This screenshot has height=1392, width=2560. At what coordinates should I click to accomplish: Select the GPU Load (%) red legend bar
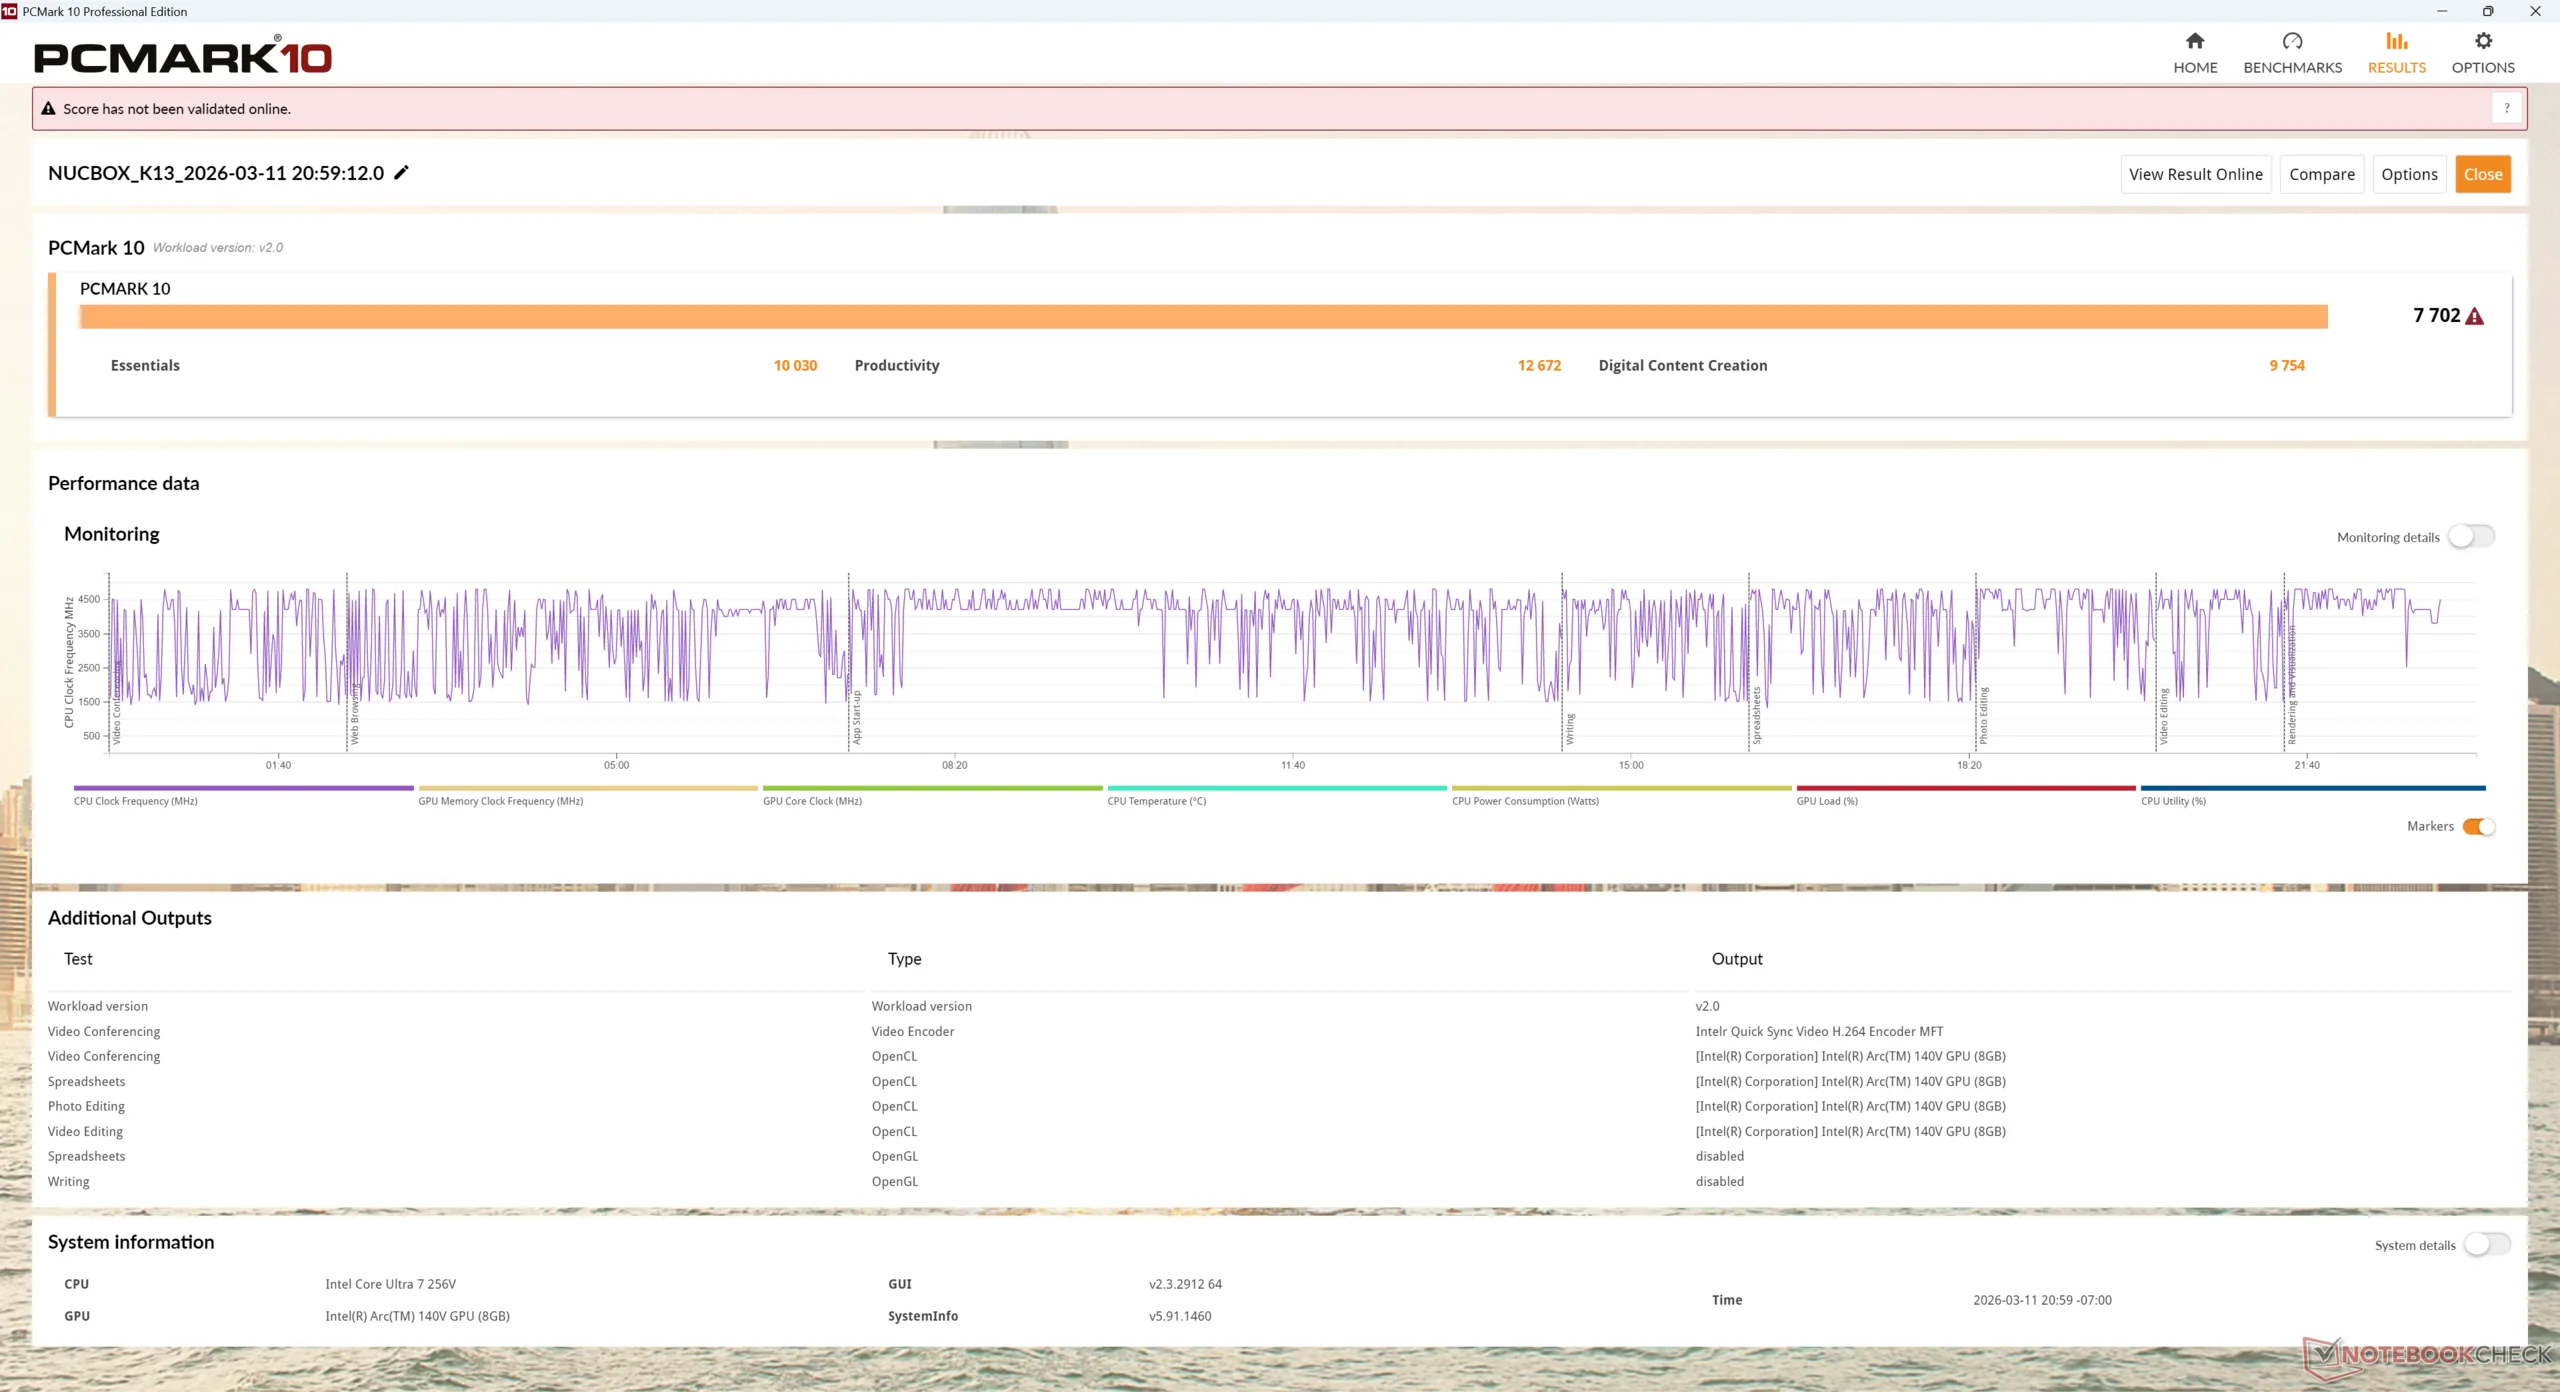click(1965, 789)
